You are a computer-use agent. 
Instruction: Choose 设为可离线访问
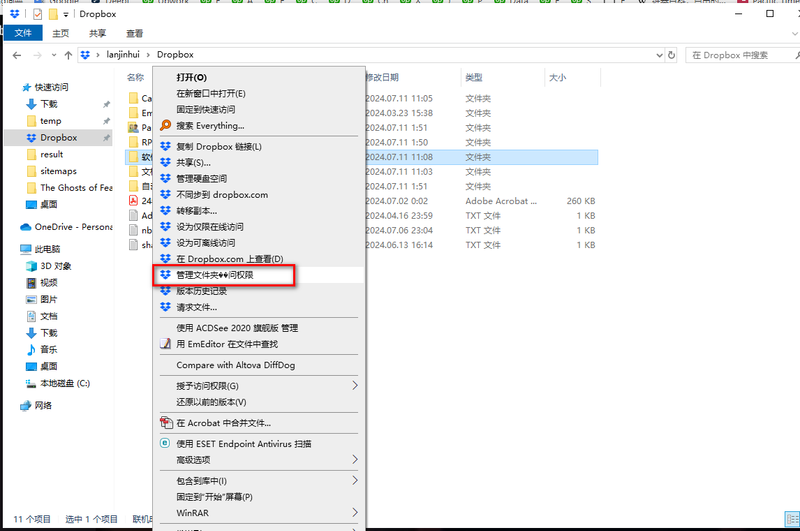point(258,243)
